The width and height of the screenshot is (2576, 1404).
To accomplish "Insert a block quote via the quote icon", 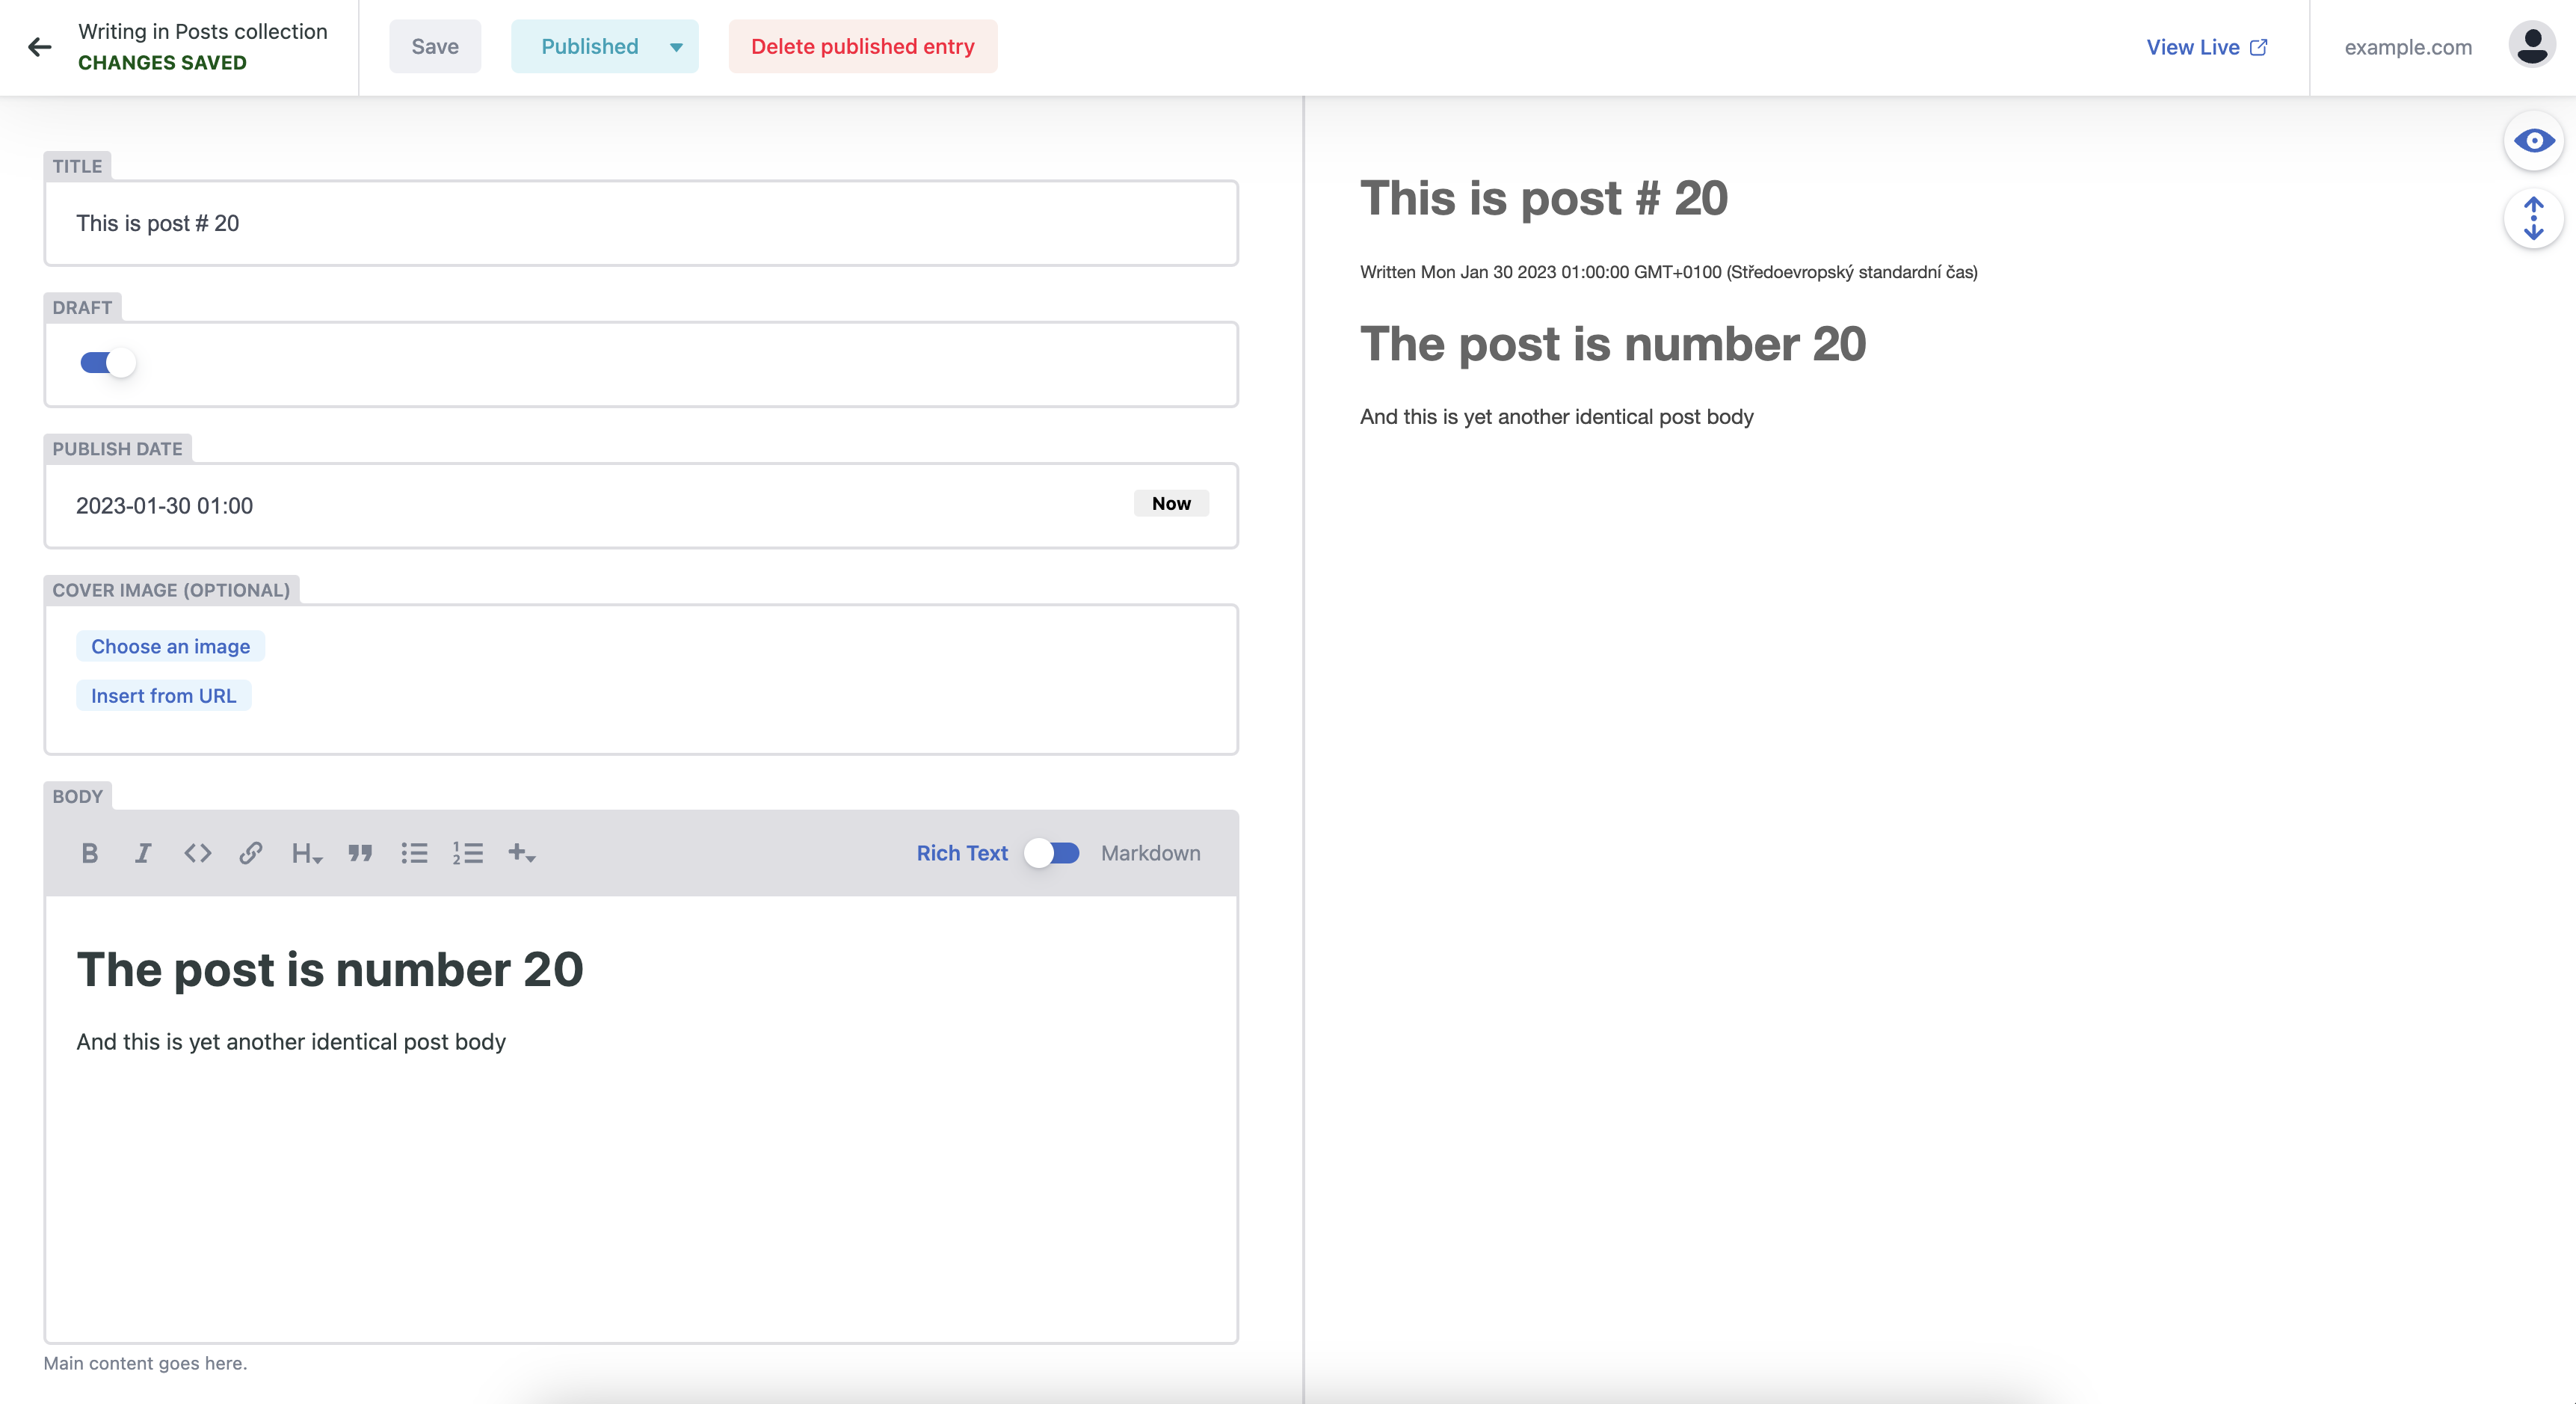I will pyautogui.click(x=360, y=853).
